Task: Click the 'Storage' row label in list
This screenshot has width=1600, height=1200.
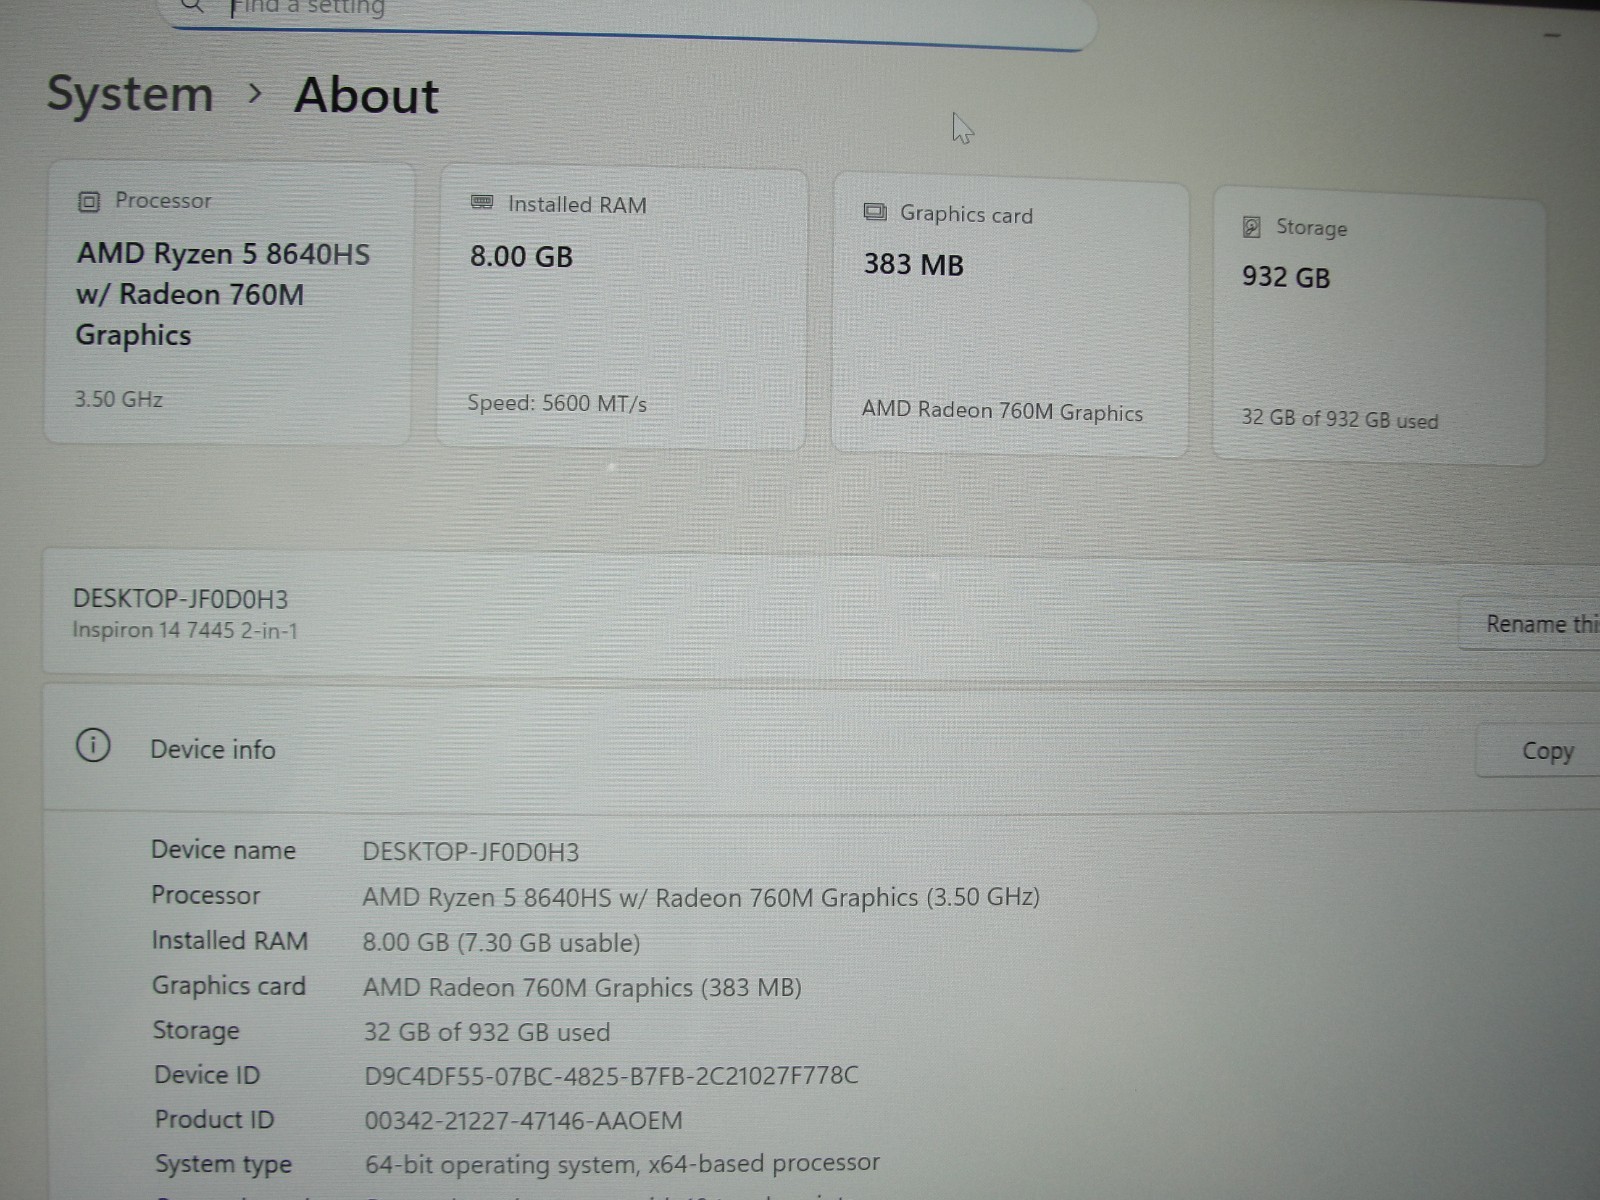Action: point(196,1030)
